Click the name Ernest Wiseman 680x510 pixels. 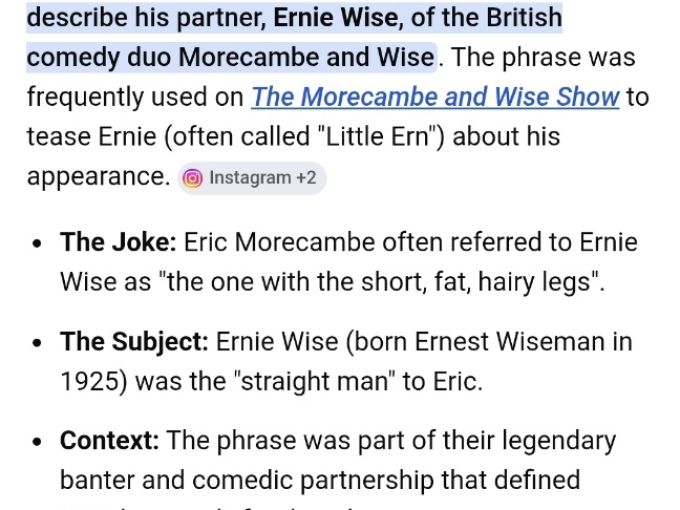click(525, 342)
